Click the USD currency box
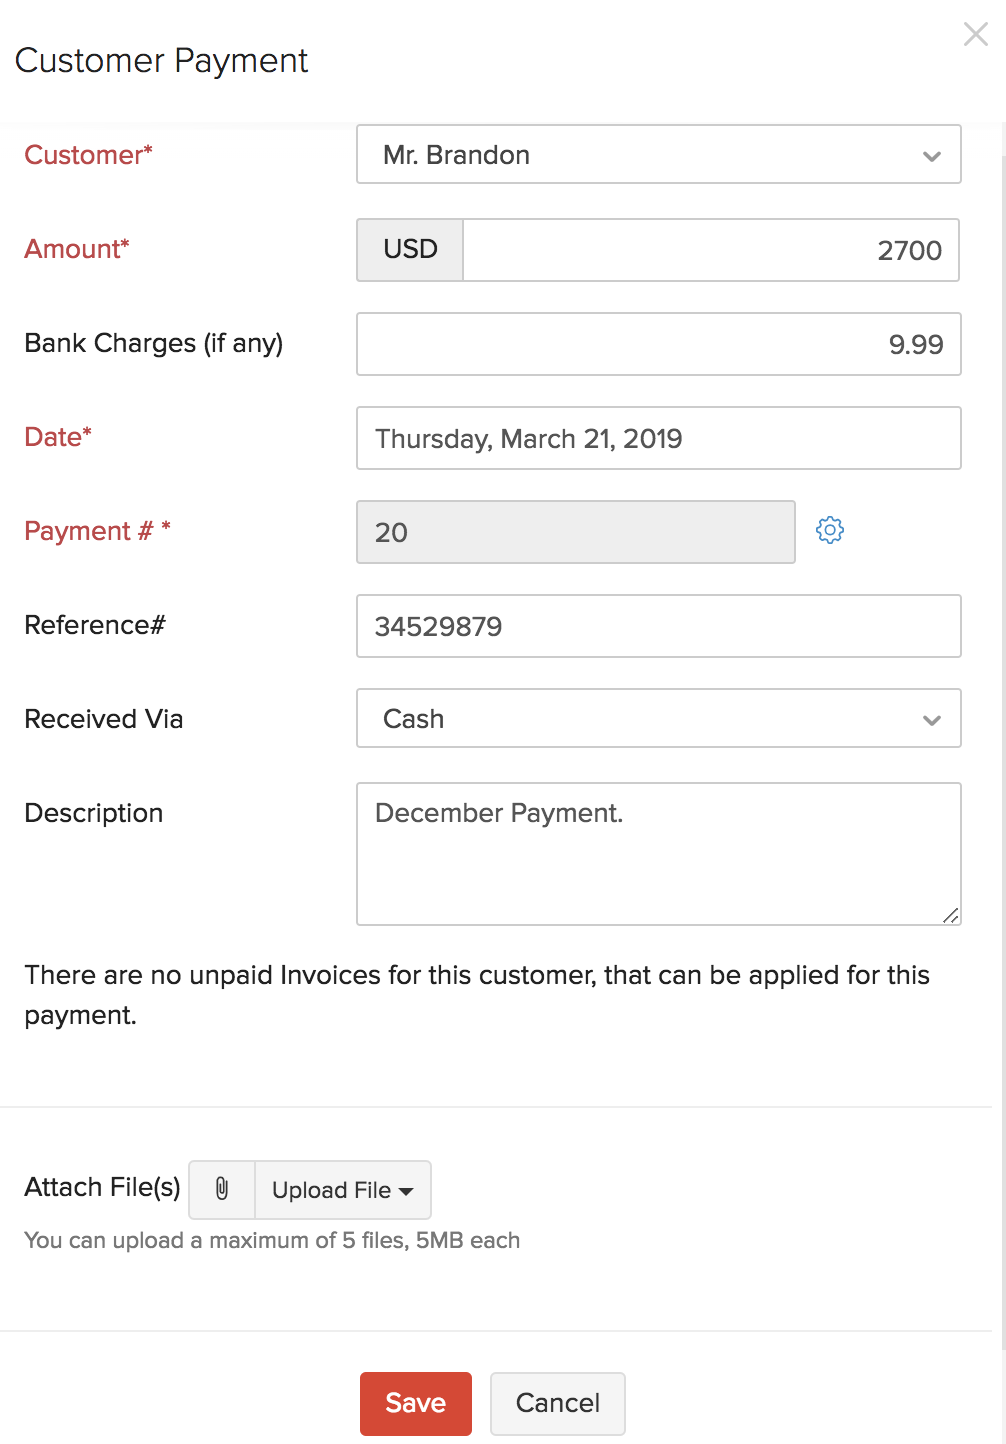1006x1444 pixels. click(x=410, y=250)
